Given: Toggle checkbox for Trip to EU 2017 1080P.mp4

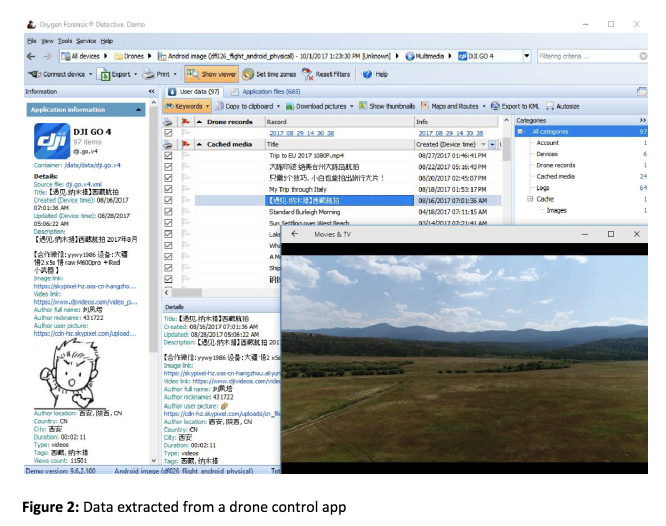Looking at the screenshot, I should (168, 156).
